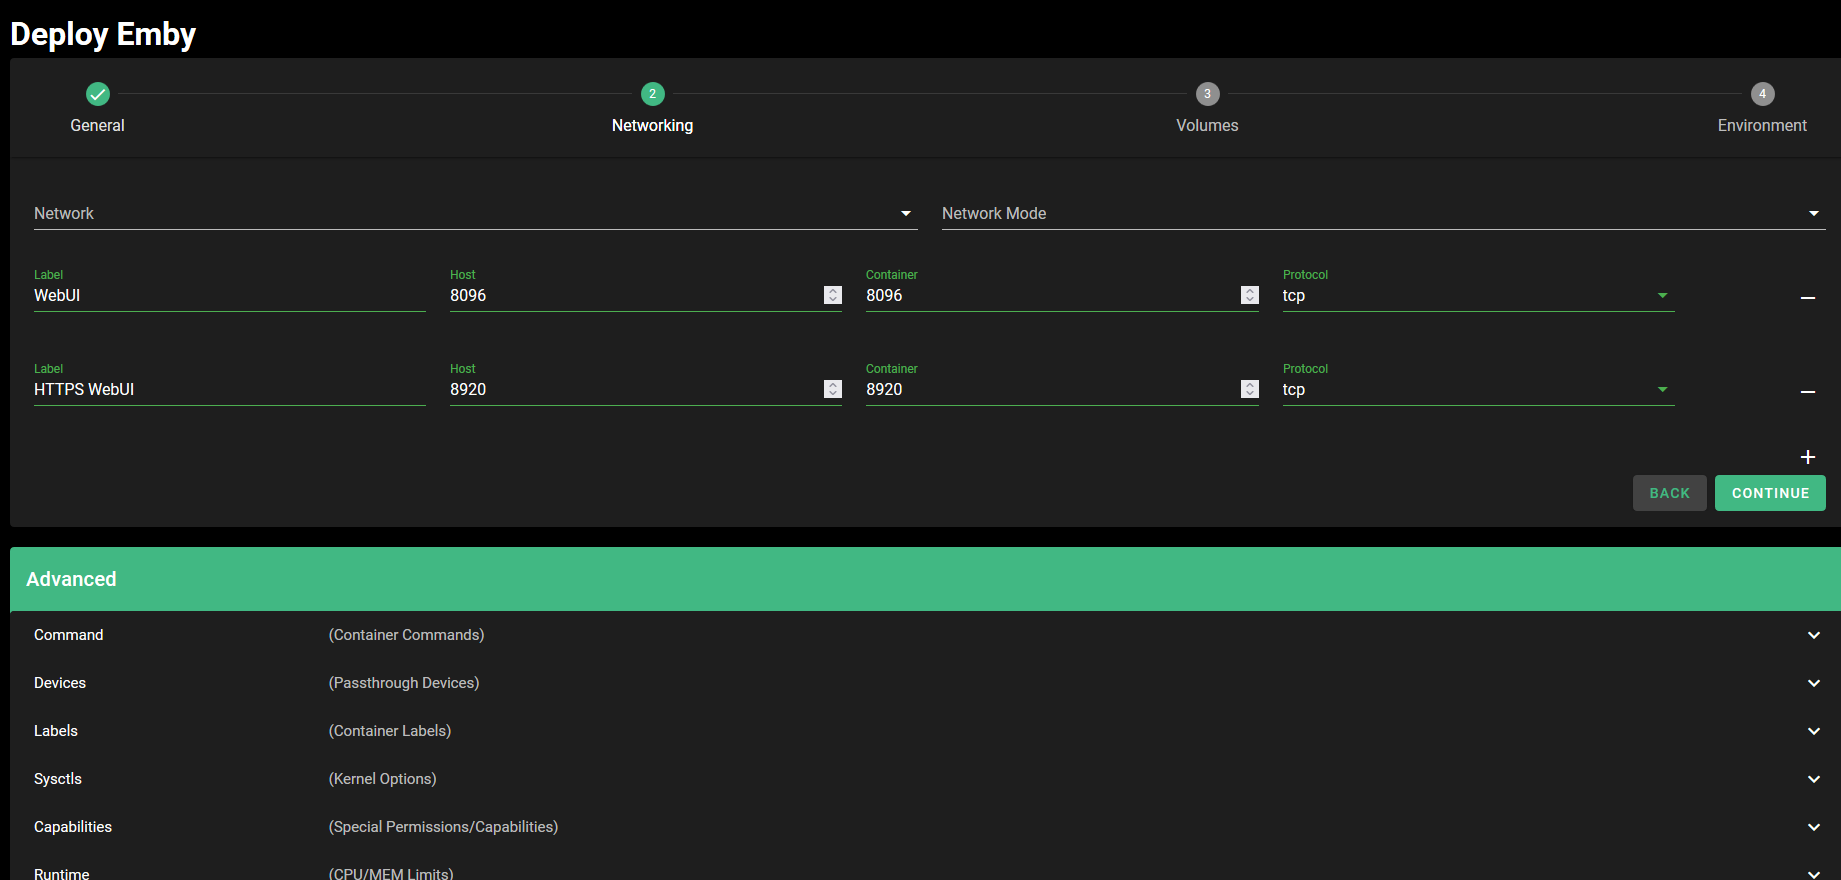
Task: Click the Devices row label
Action: [60, 683]
